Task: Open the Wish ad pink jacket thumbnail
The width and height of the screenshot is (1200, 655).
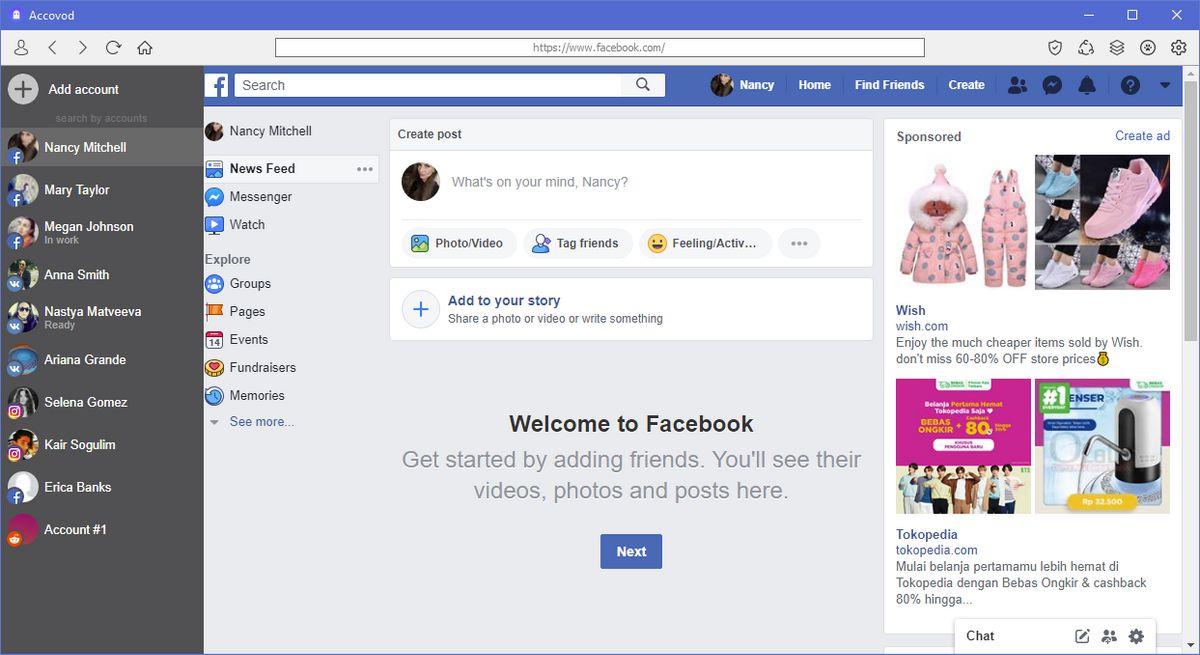Action: [x=963, y=222]
